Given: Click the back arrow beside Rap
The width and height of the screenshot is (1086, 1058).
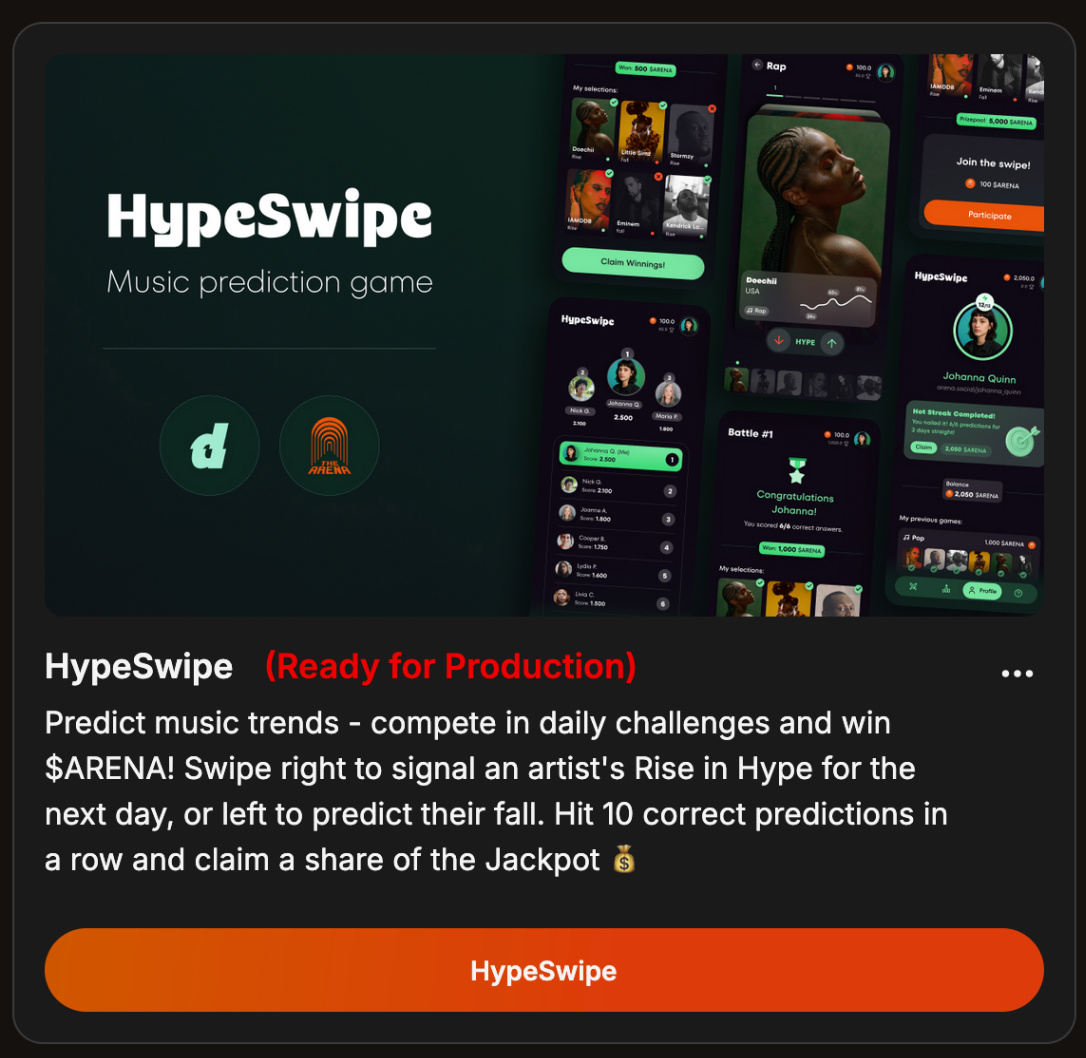Looking at the screenshot, I should (757, 64).
